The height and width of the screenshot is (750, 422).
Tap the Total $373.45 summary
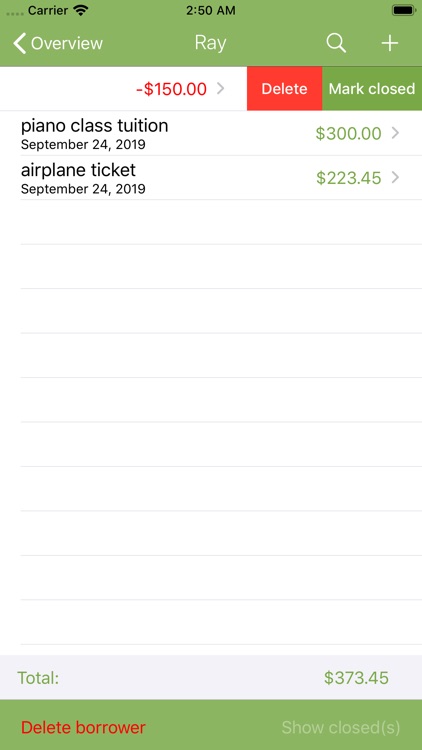pyautogui.click(x=211, y=677)
